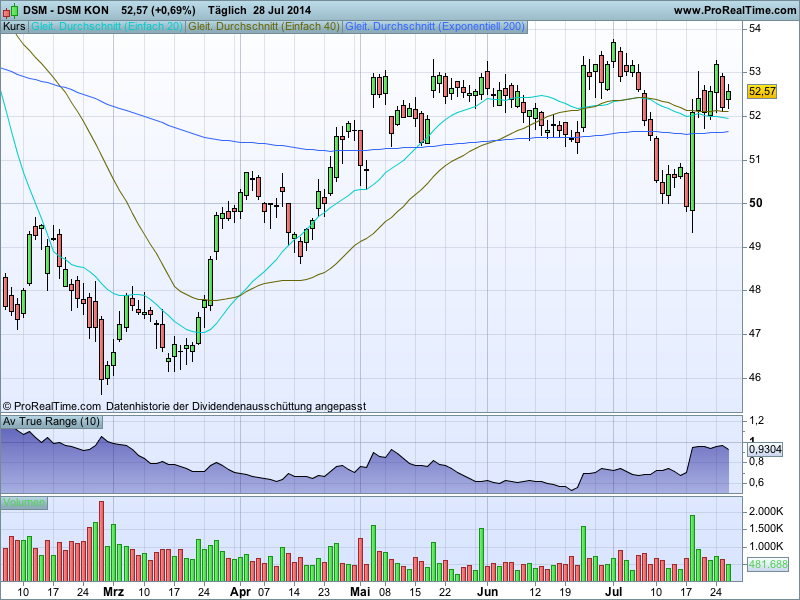Click the date 28 Jul 2014
The width and height of the screenshot is (800, 600).
(282, 10)
